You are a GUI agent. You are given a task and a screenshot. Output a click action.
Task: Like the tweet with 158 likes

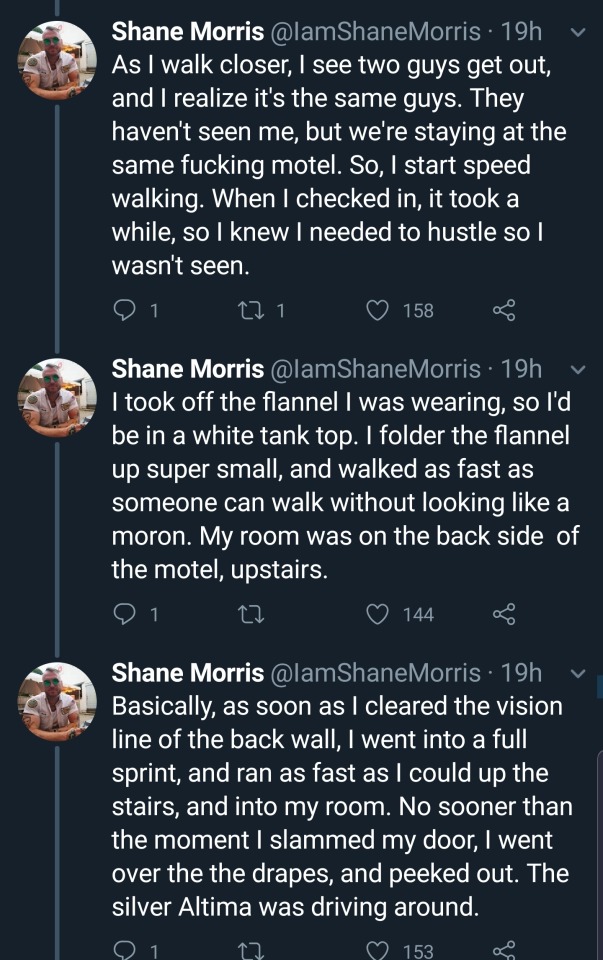(x=377, y=311)
